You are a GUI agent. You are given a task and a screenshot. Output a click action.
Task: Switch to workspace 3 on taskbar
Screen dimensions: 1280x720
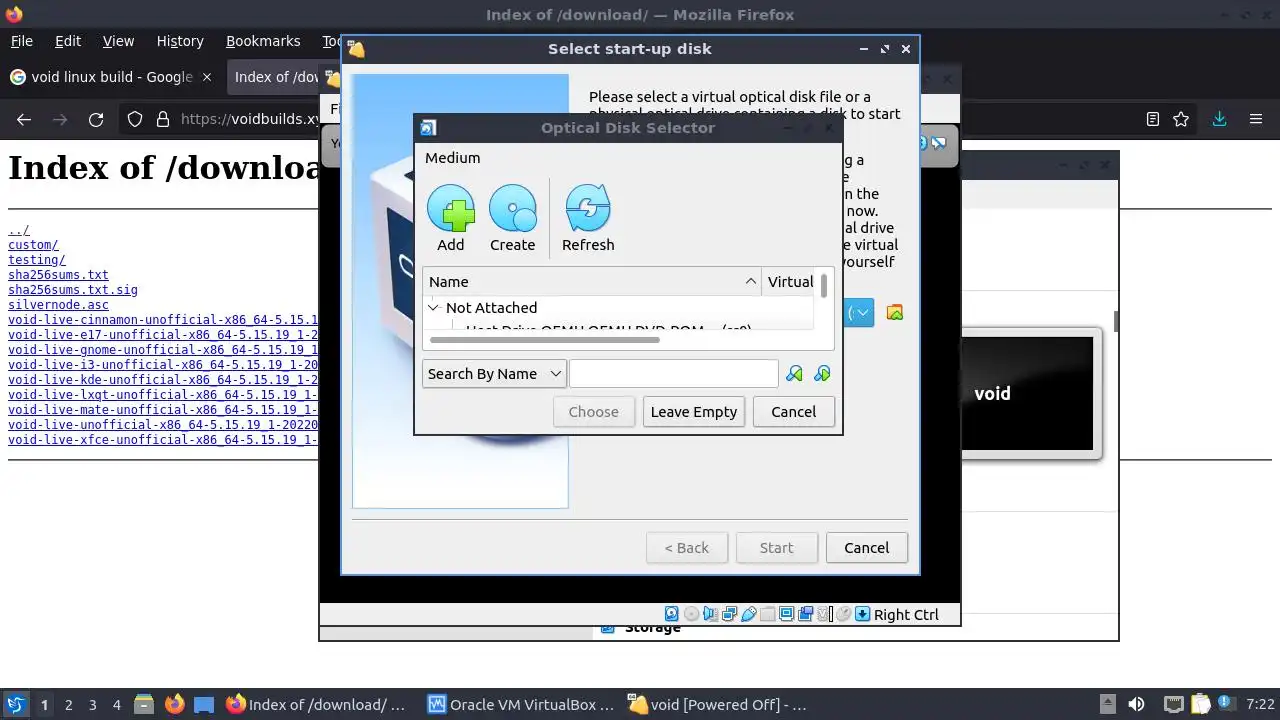(x=92, y=705)
